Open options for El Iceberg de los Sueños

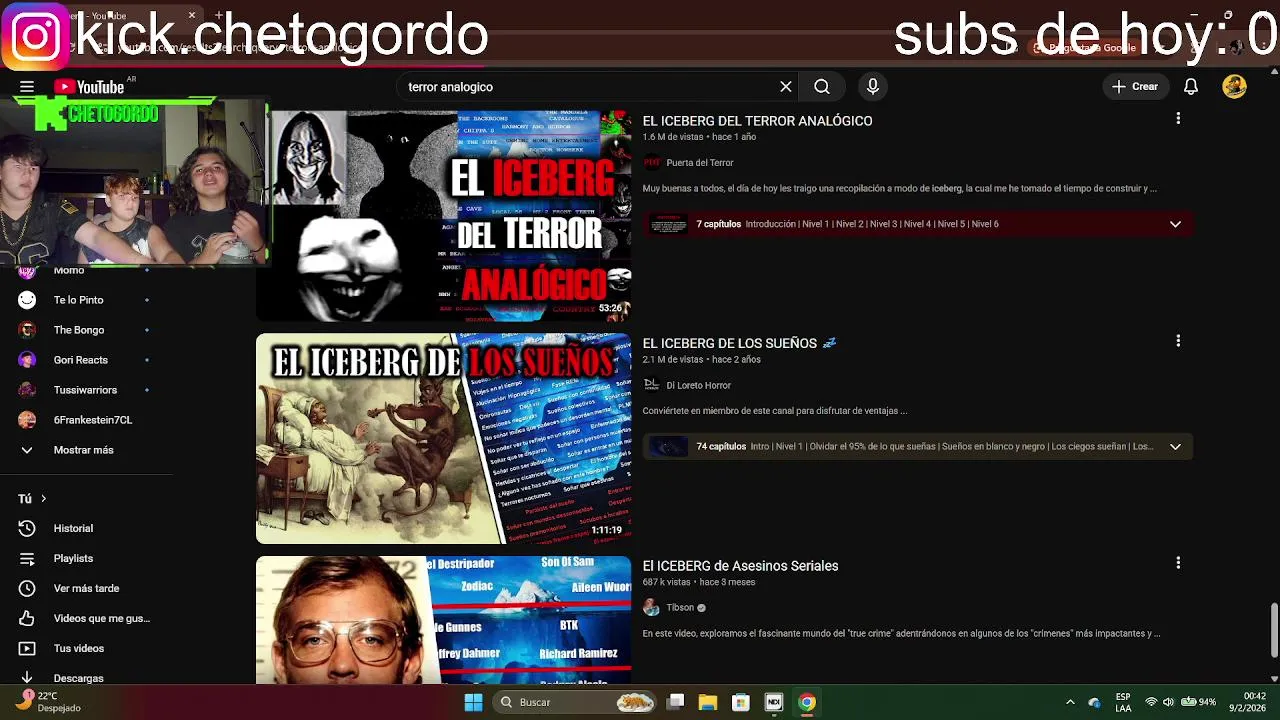(1178, 341)
